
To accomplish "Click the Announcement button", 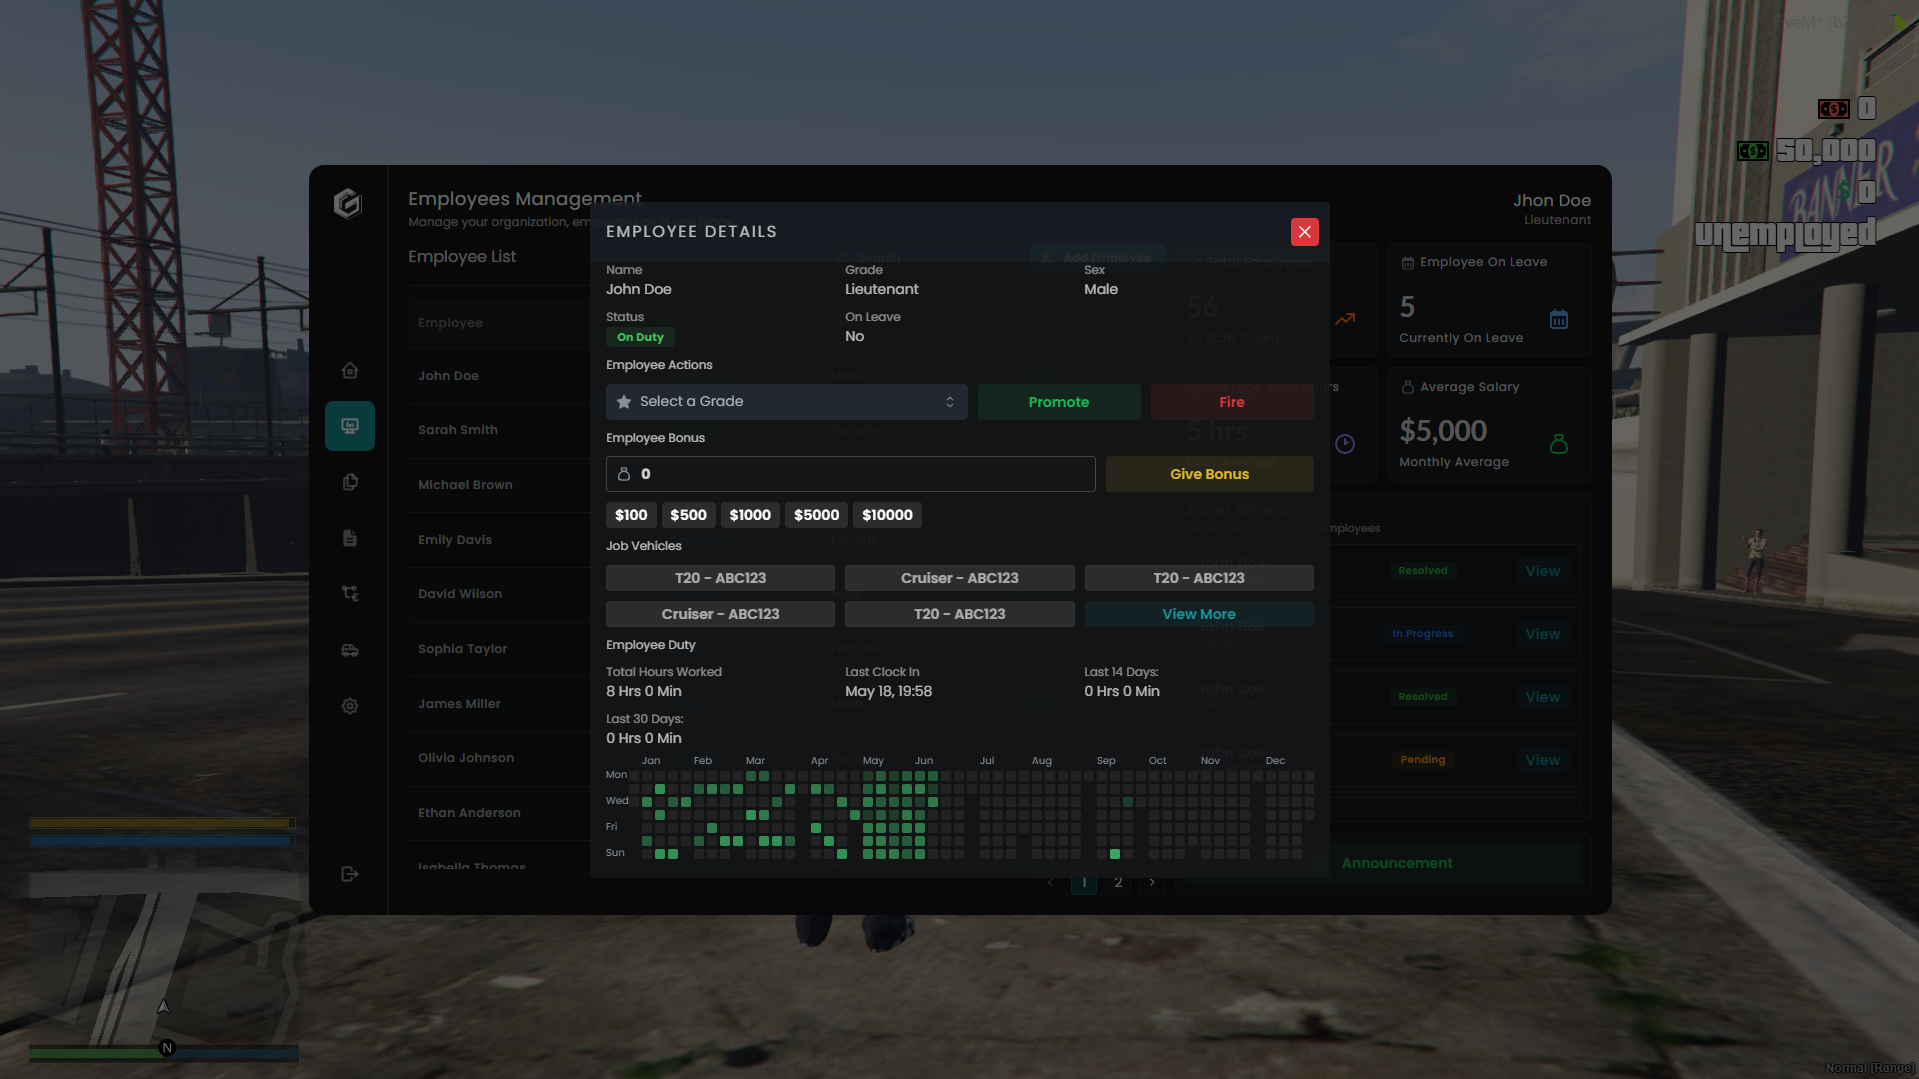I will coord(1397,863).
